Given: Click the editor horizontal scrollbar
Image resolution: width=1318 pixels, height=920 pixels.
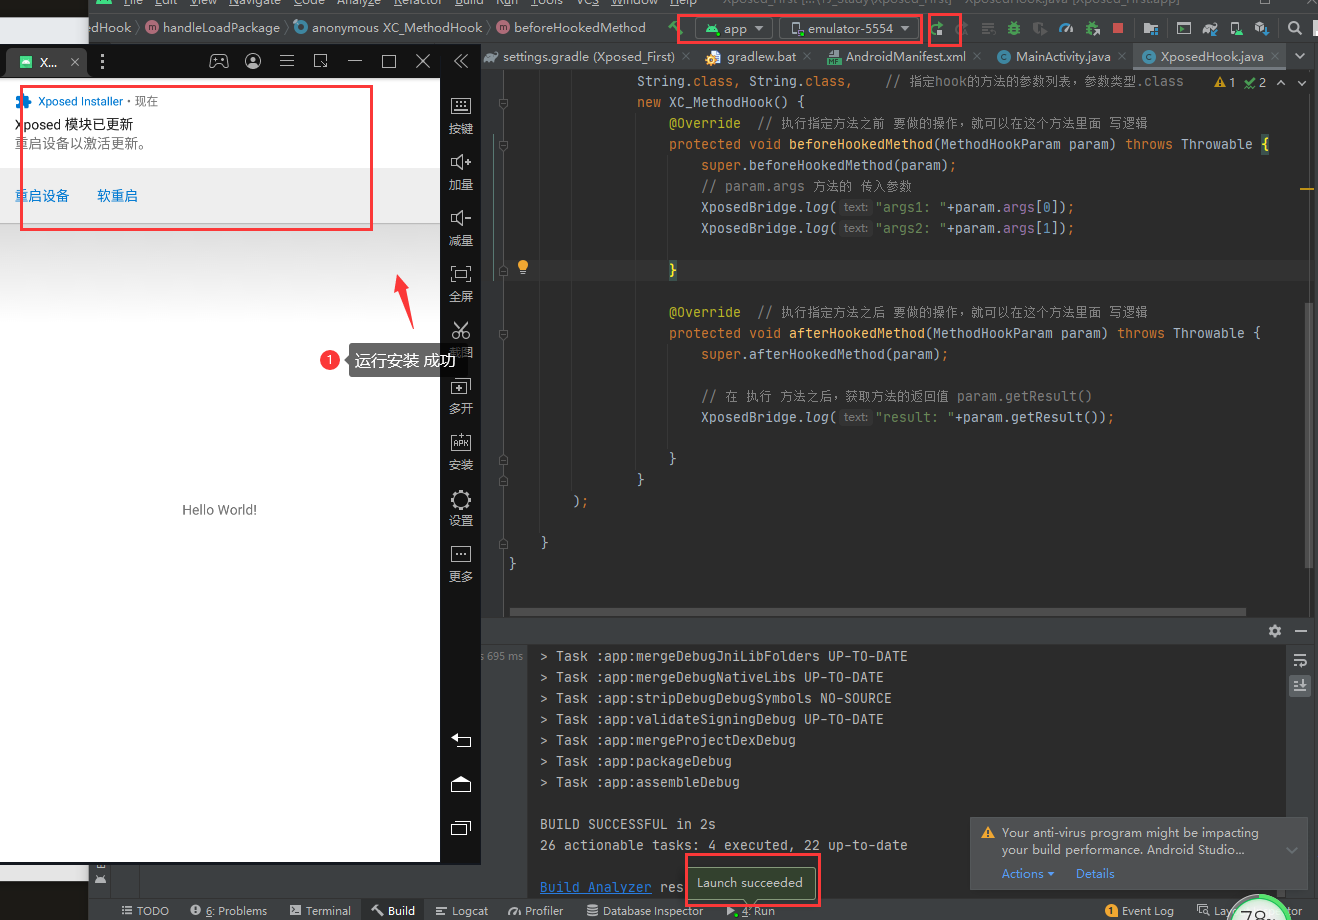Looking at the screenshot, I should pos(878,612).
